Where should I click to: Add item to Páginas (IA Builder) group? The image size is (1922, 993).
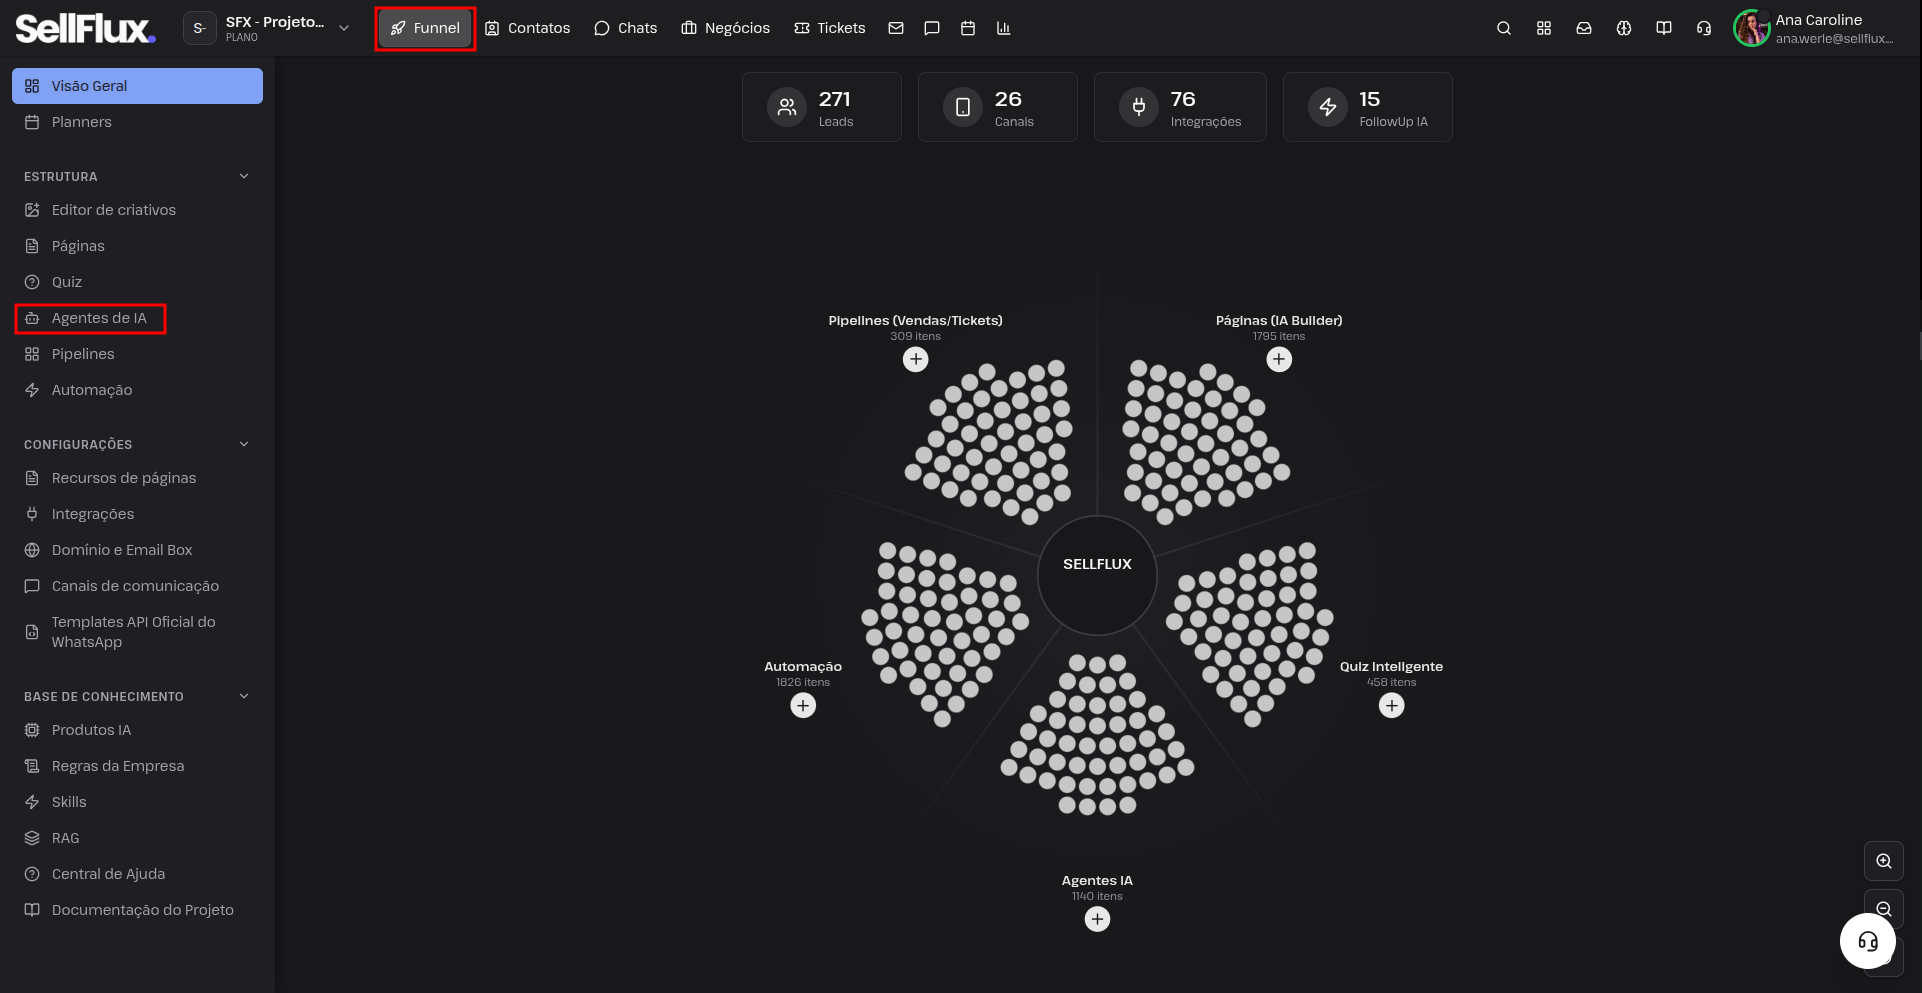1279,359
